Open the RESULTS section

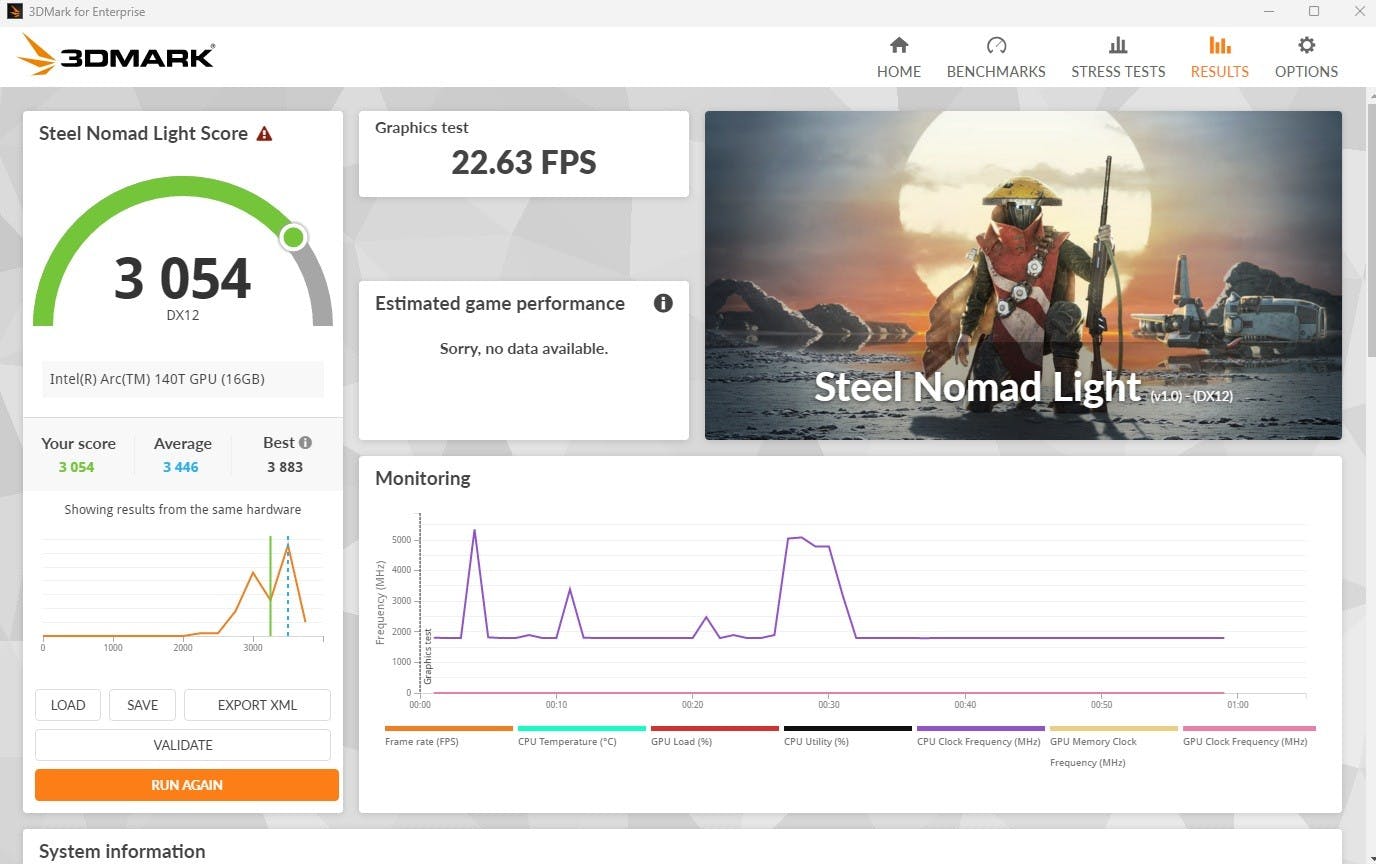1219,58
